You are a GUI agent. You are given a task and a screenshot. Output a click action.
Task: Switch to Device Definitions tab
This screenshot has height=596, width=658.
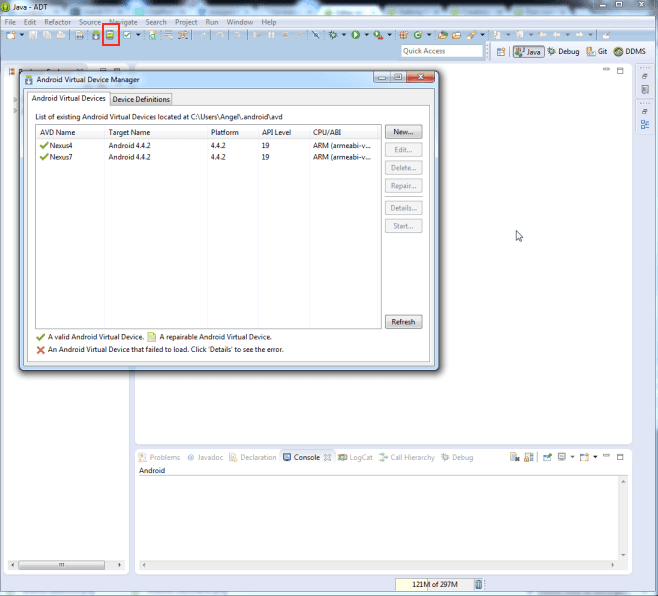[x=141, y=99]
